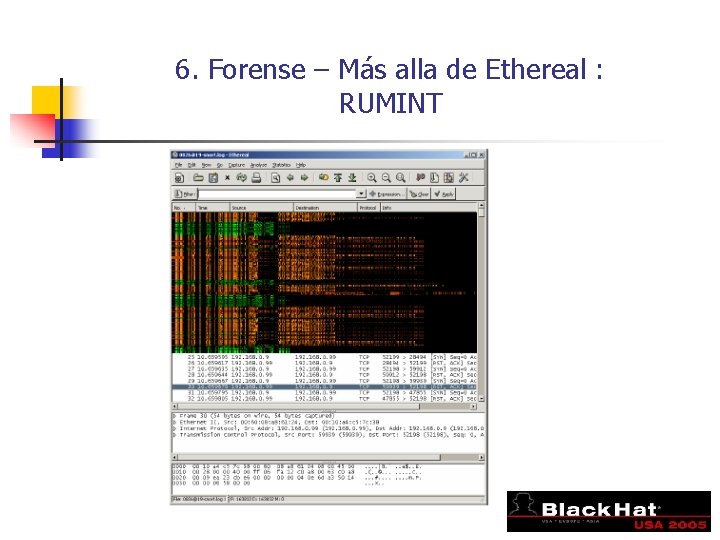Expand the Ethernet II tree node
The image size is (720, 540).
(174, 422)
